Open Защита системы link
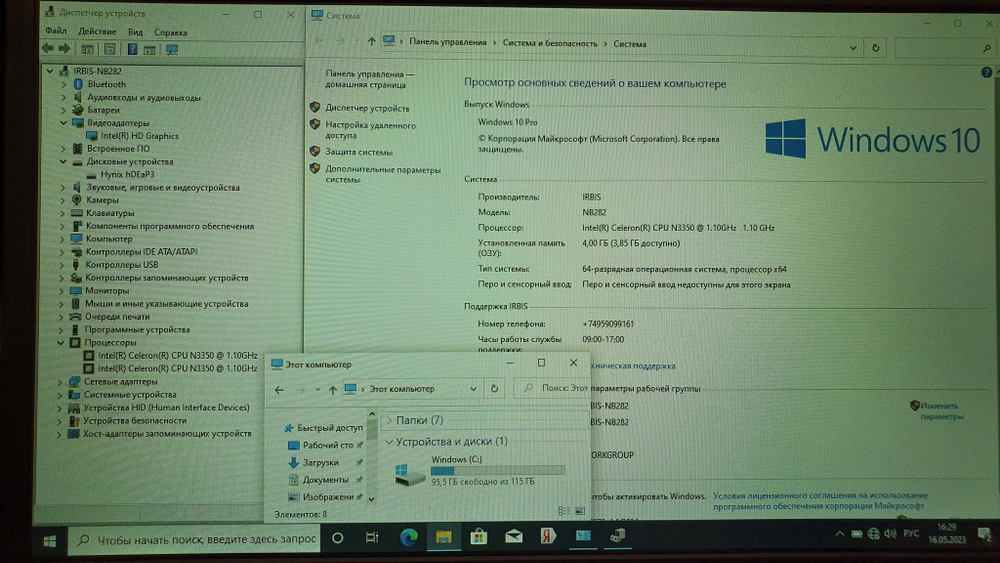The height and width of the screenshot is (563, 1000). click(x=359, y=152)
